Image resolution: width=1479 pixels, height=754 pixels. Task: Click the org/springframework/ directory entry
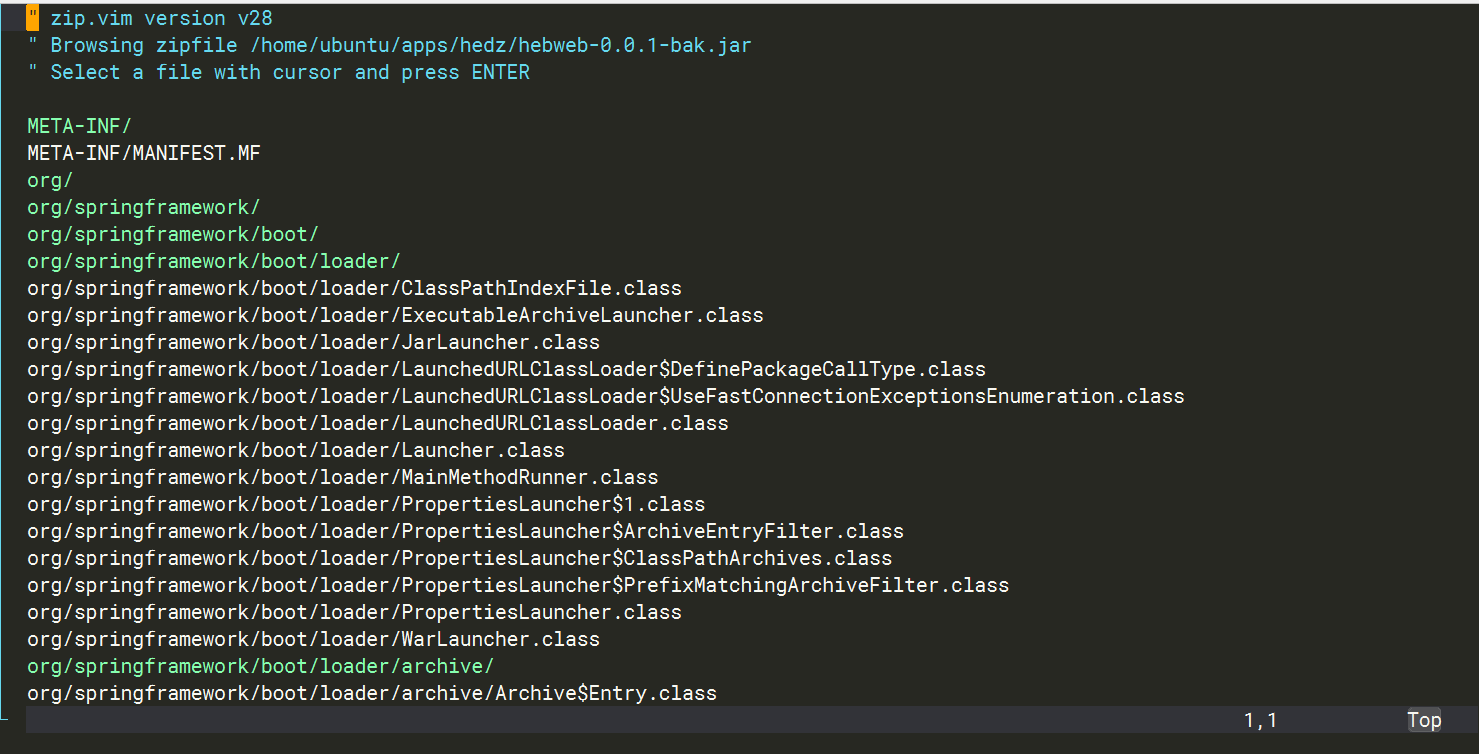pyautogui.click(x=144, y=207)
